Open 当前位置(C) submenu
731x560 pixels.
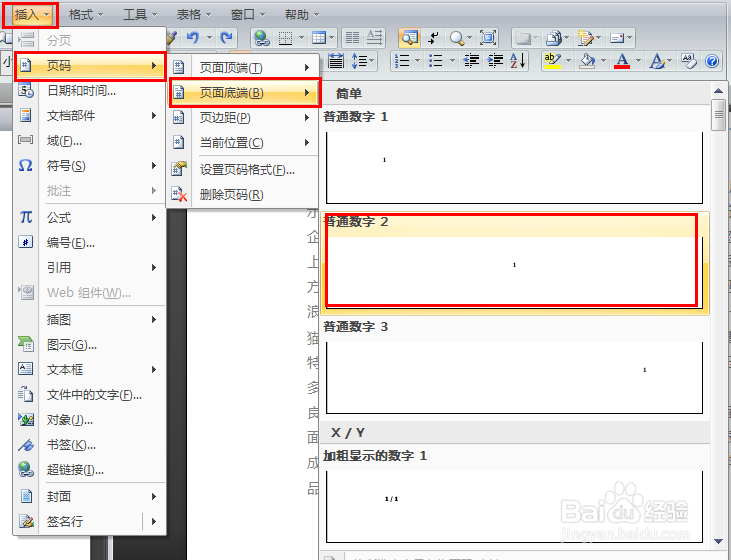pyautogui.click(x=242, y=143)
